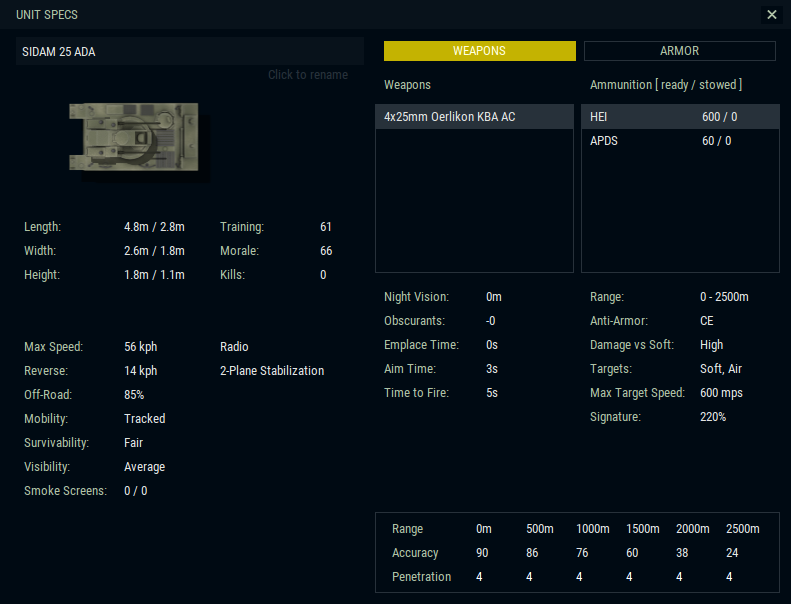Click the 500m range column header
This screenshot has height=604, width=791.
point(540,529)
